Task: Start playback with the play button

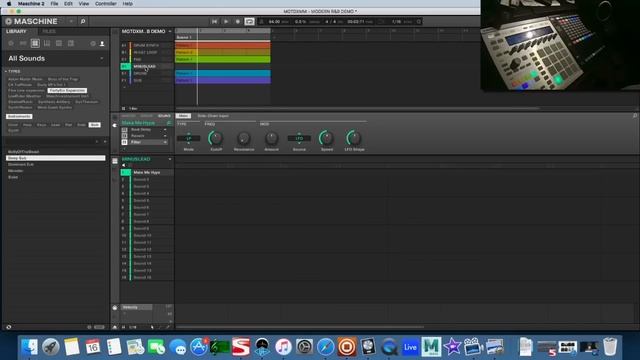Action: click(226, 21)
